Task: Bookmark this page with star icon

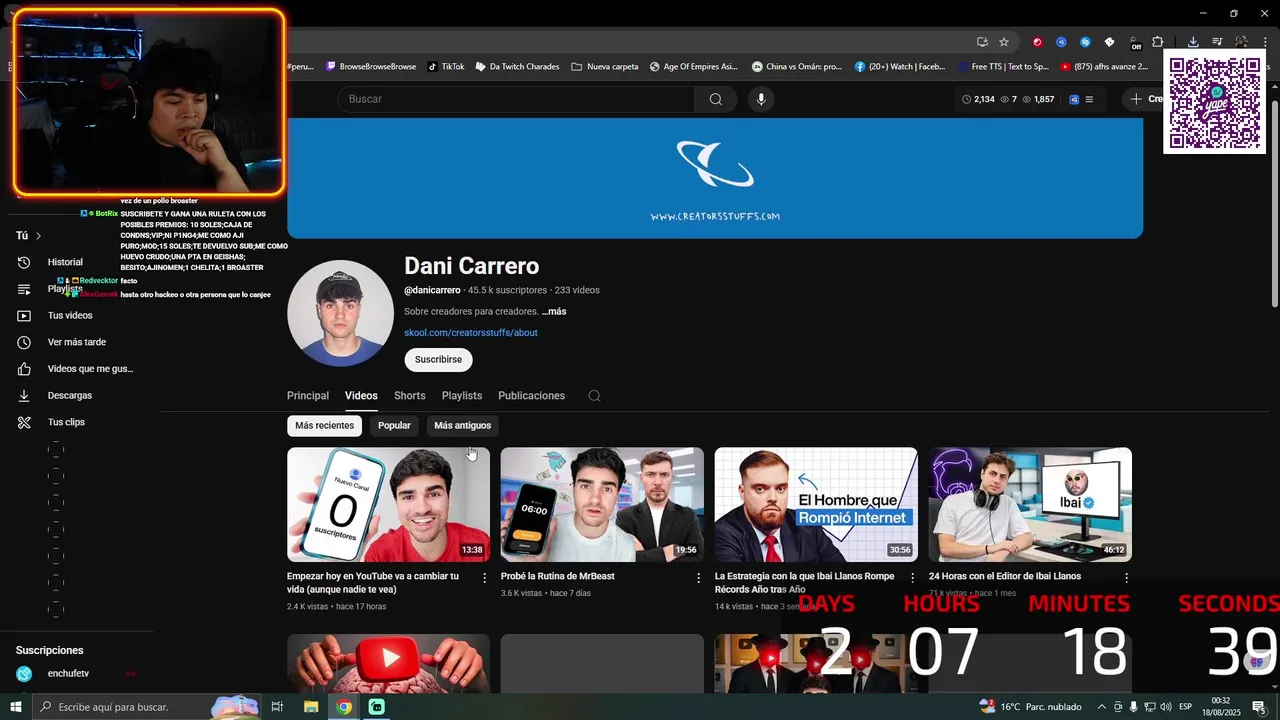Action: click(x=1004, y=42)
